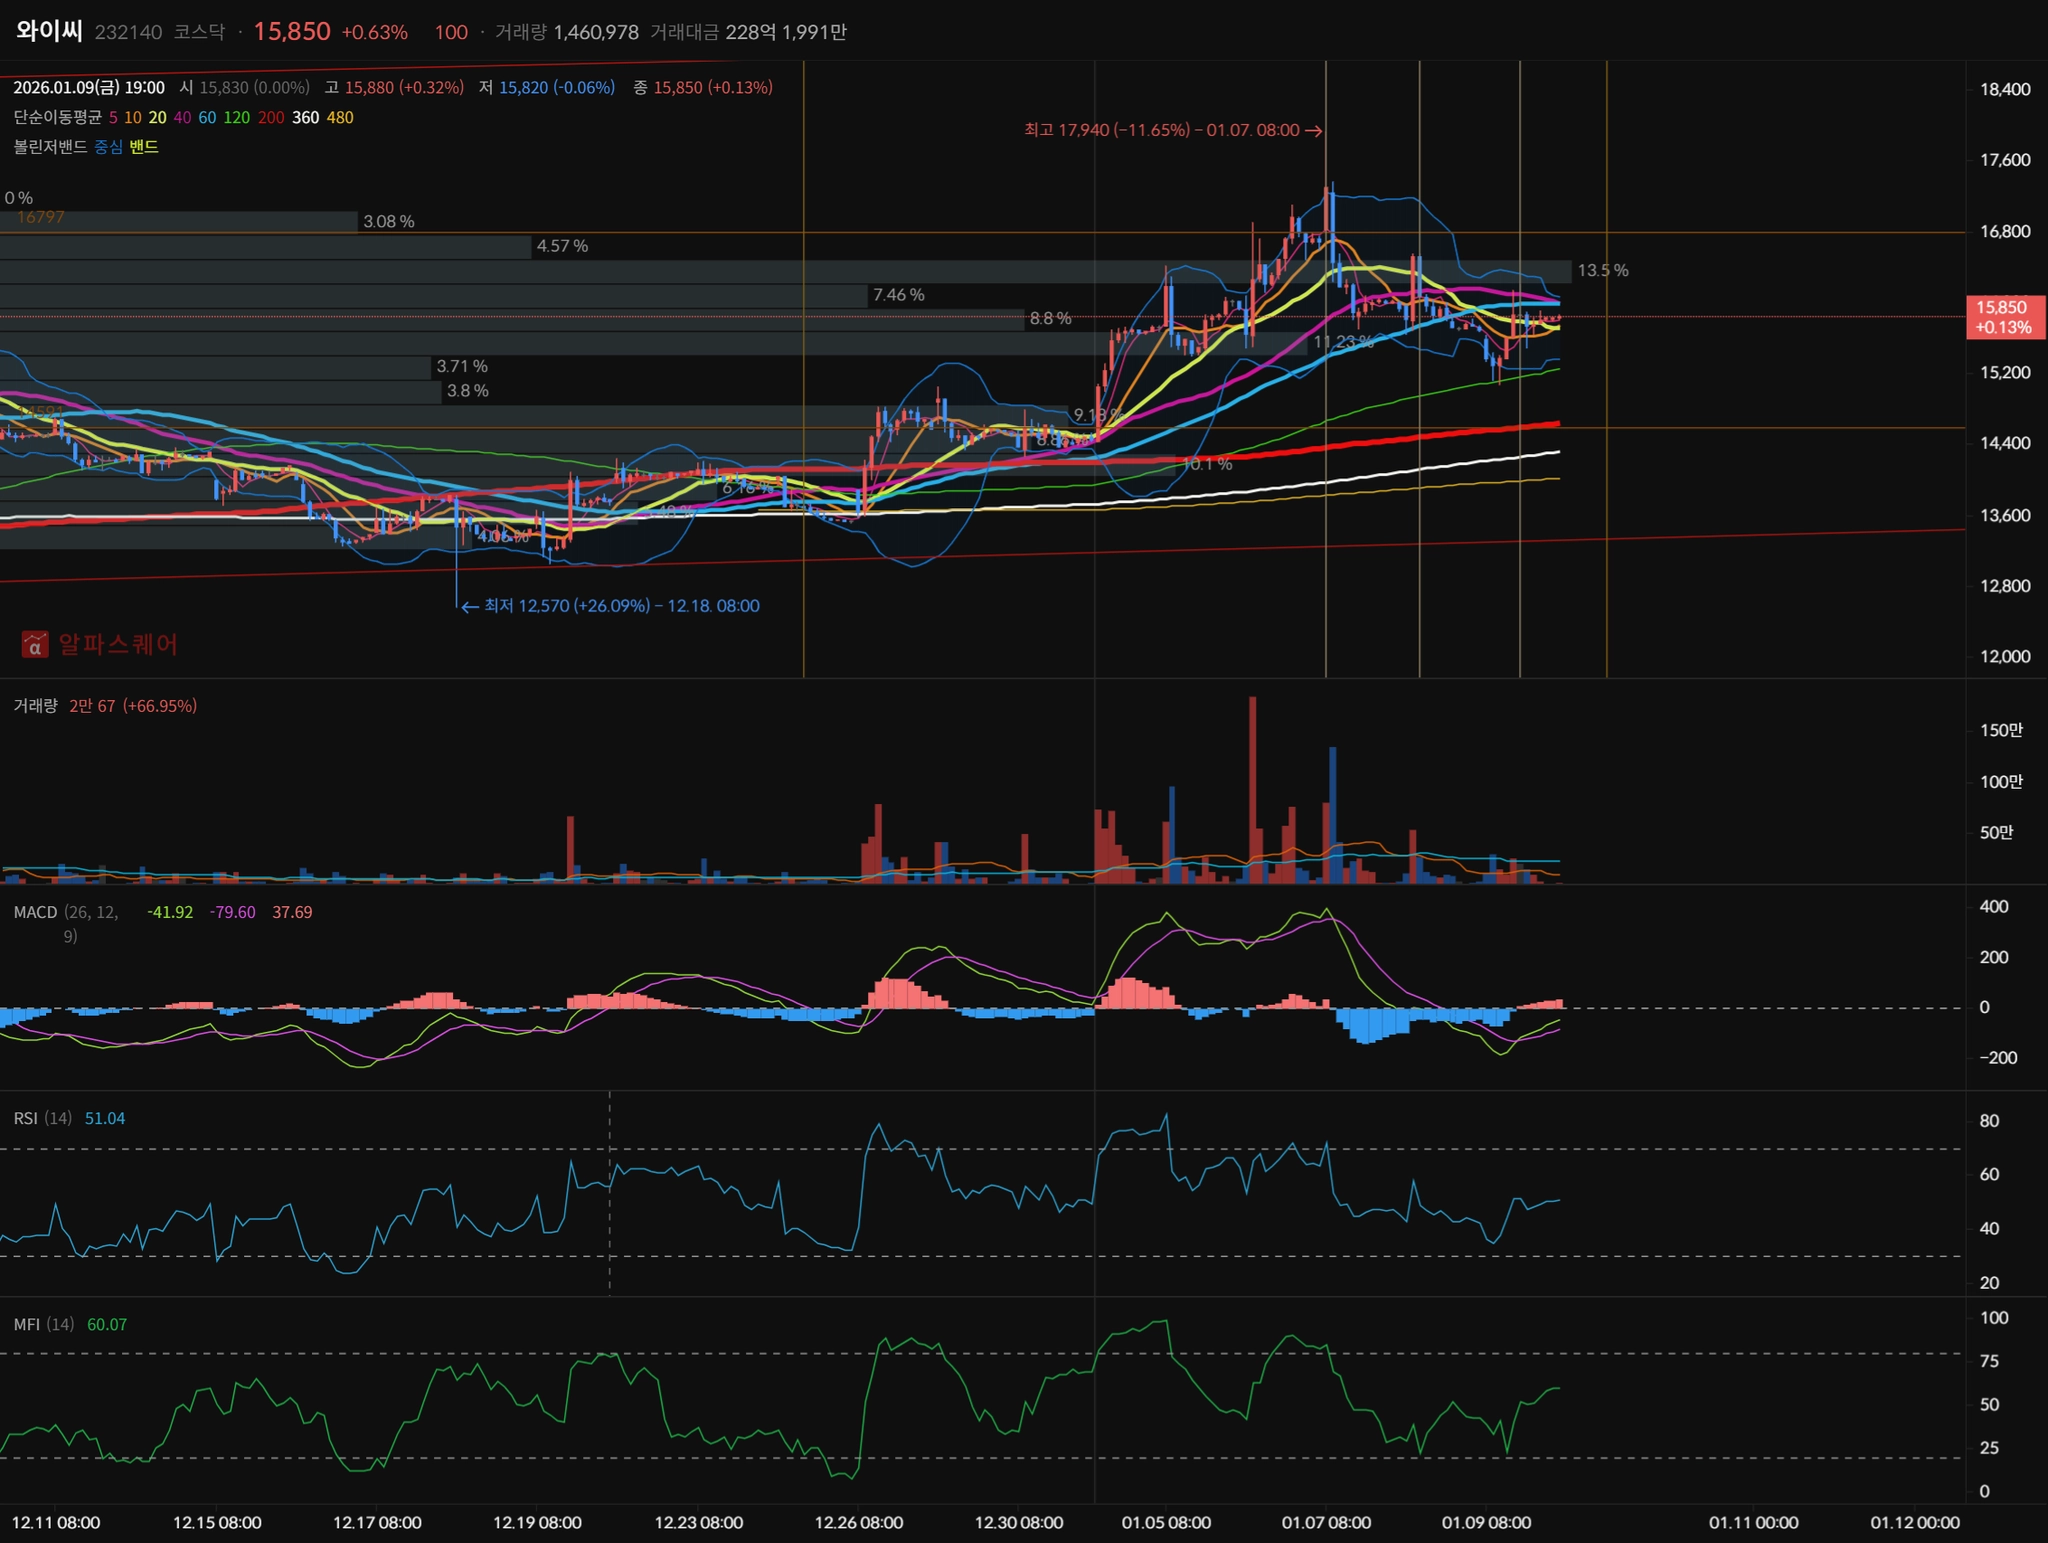Toggle the 20-period moving average legend
This screenshot has height=1543, width=2048.
157,118
